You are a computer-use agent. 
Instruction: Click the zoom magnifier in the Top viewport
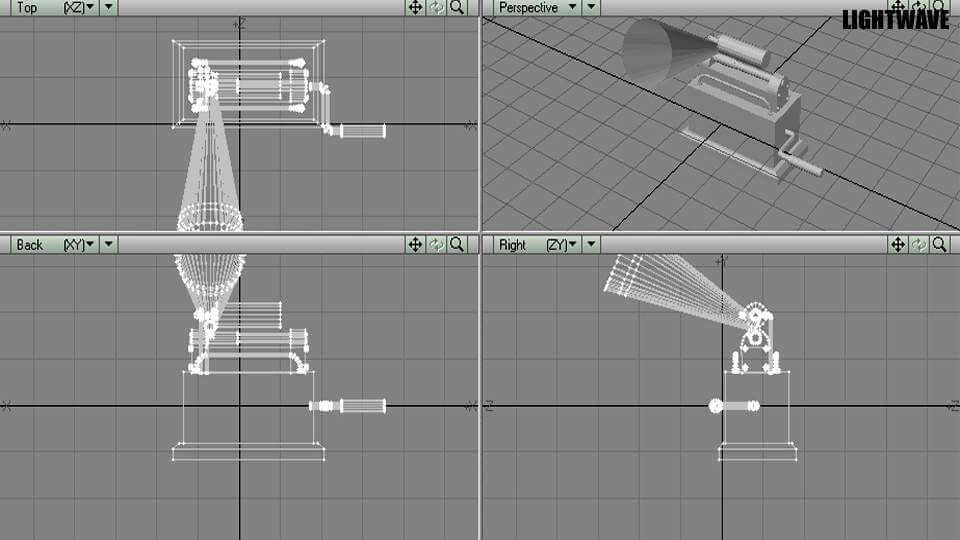tap(457, 7)
